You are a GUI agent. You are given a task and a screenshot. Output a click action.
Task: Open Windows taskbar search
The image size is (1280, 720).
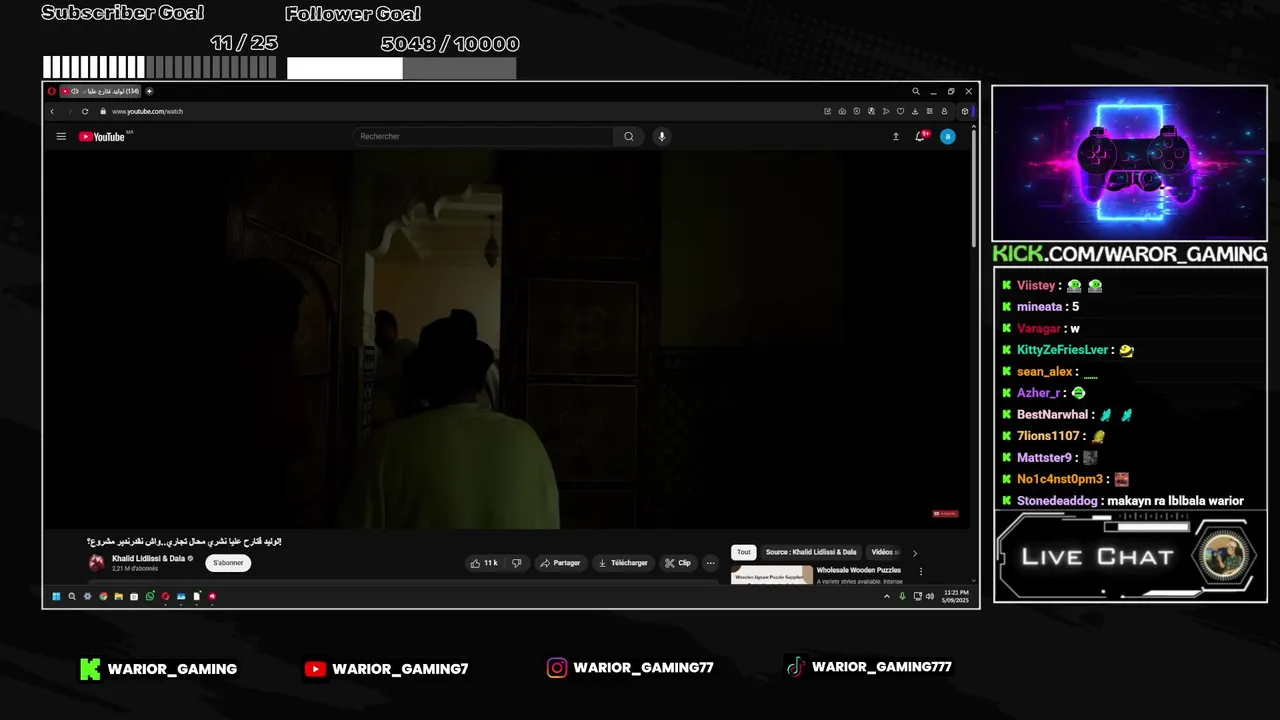[x=72, y=596]
